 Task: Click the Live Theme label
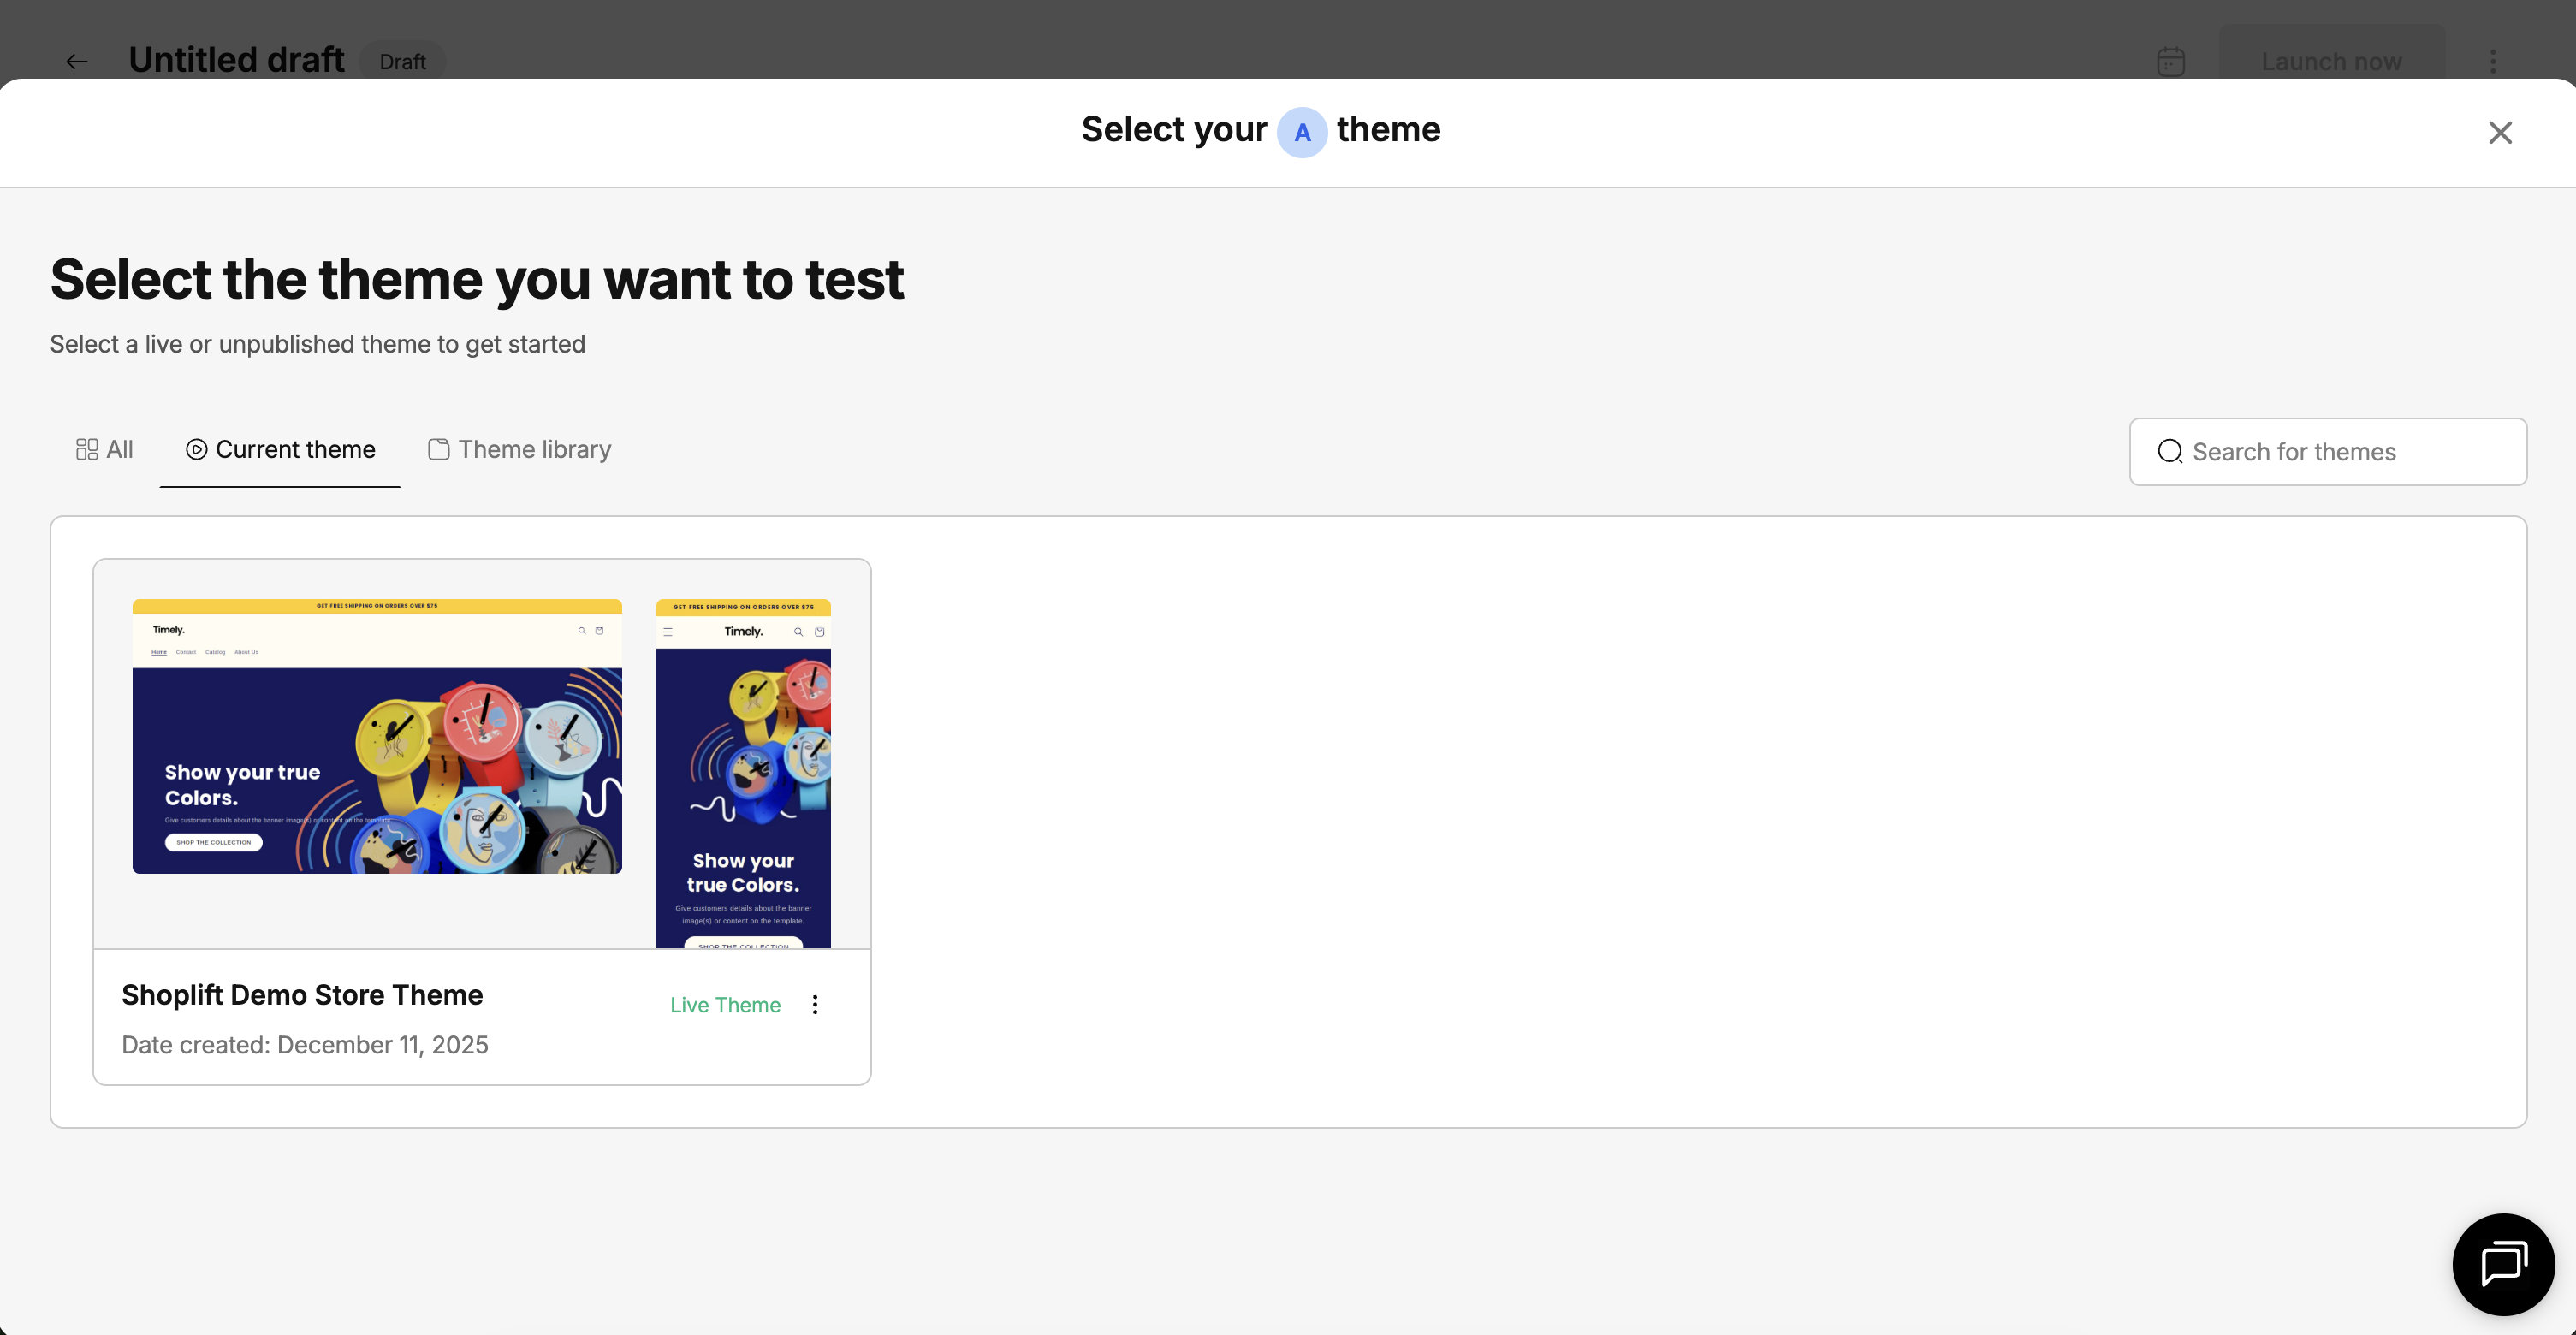pyautogui.click(x=725, y=1005)
